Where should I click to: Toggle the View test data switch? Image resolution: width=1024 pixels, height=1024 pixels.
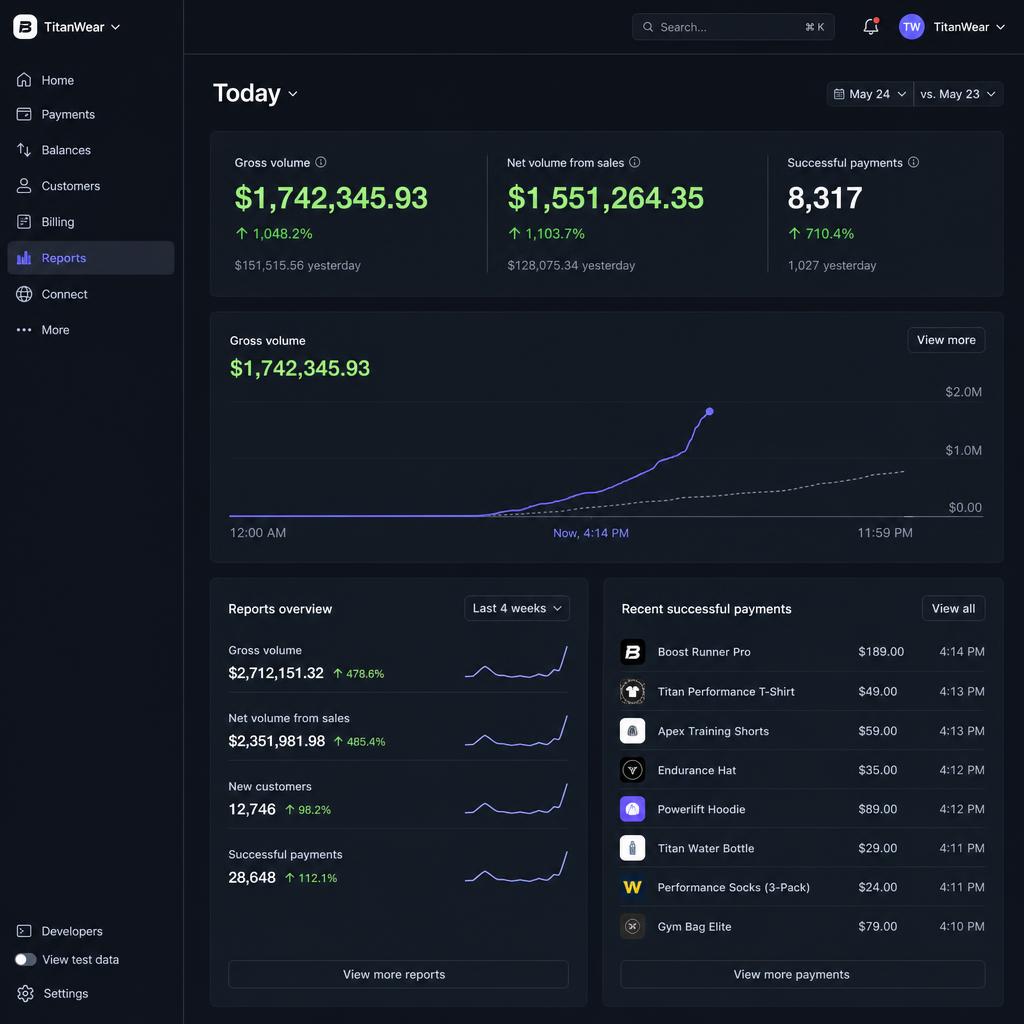point(25,959)
